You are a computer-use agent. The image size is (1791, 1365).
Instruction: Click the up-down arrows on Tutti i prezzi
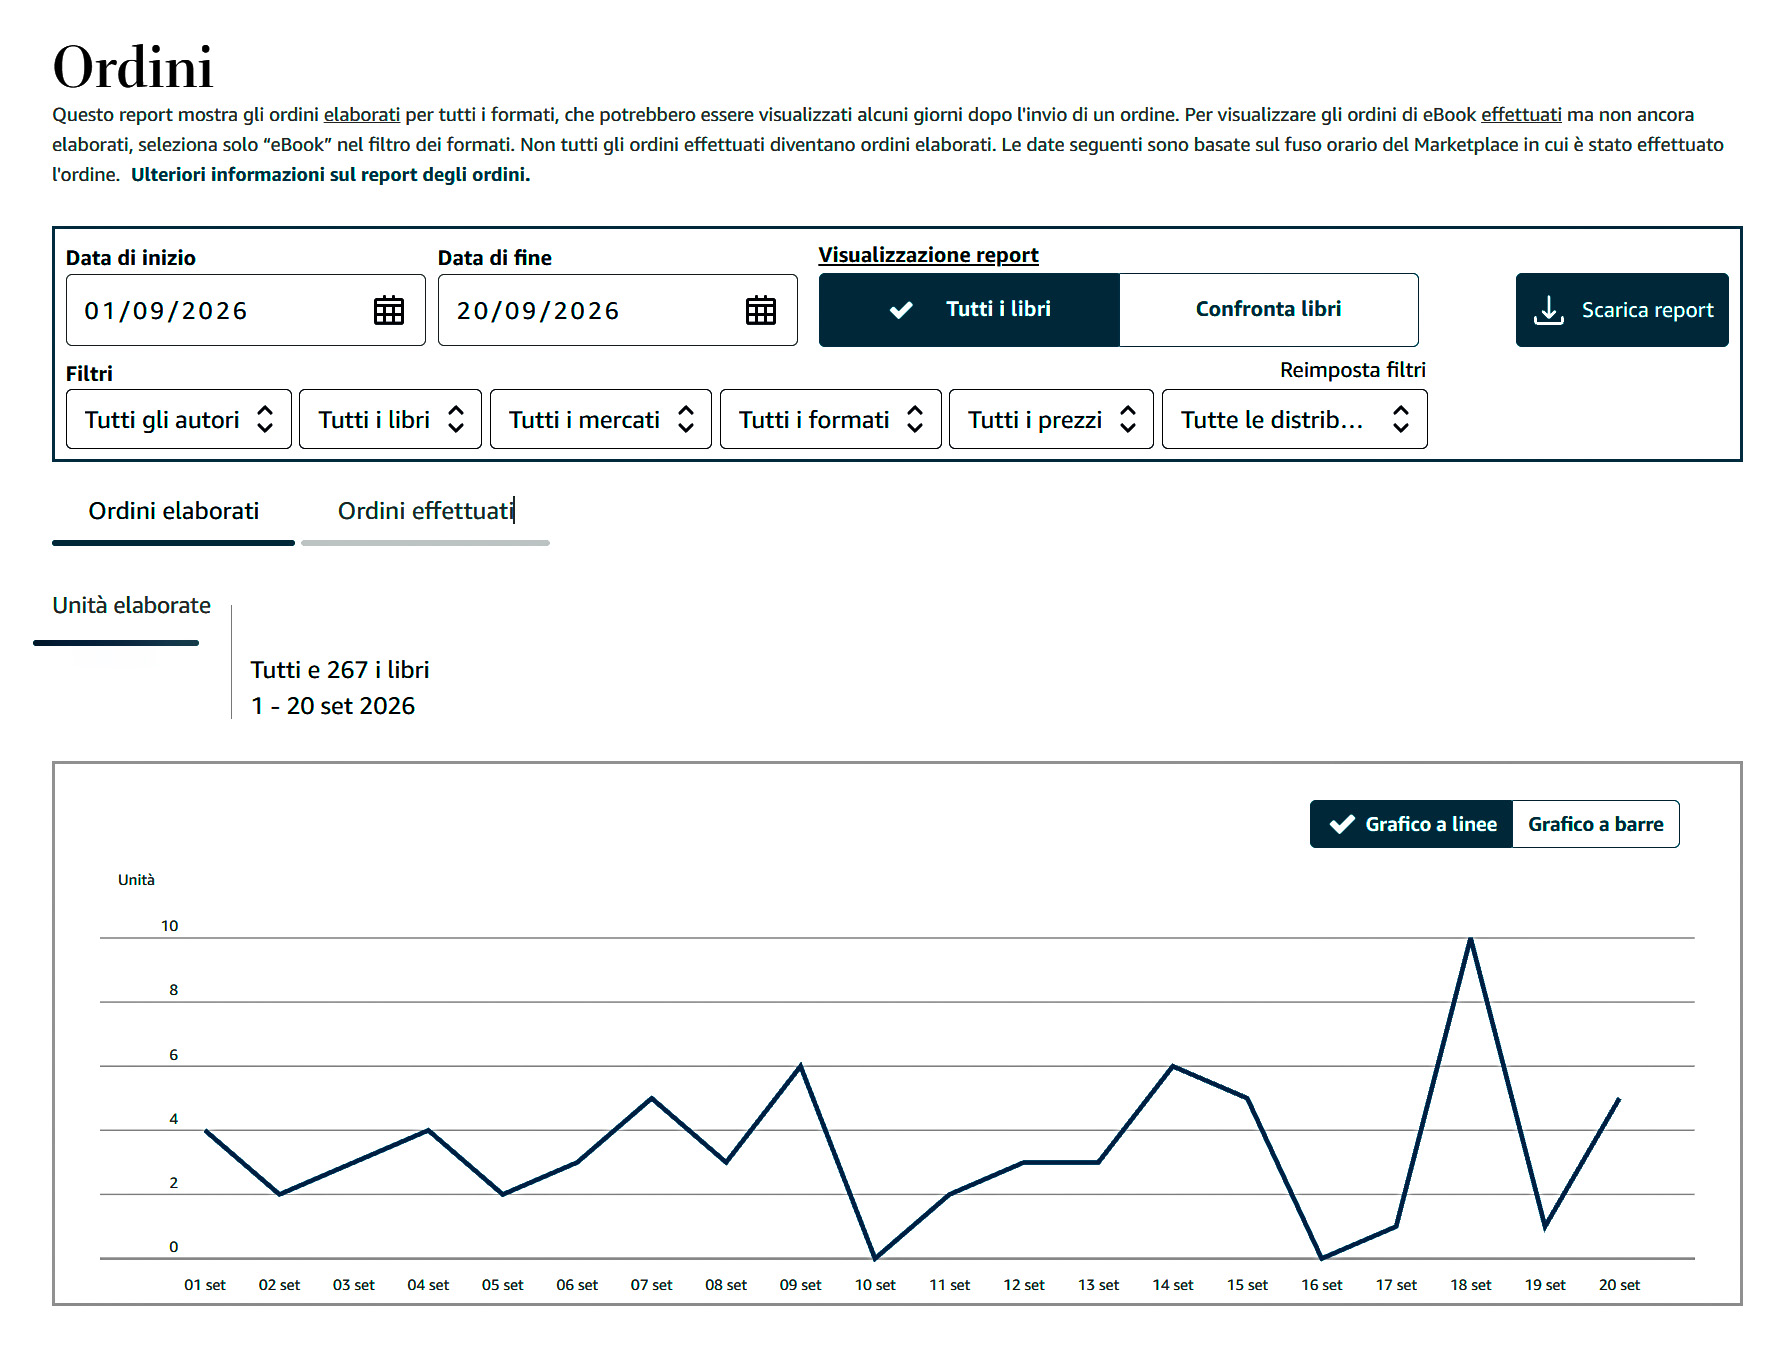tap(1128, 419)
